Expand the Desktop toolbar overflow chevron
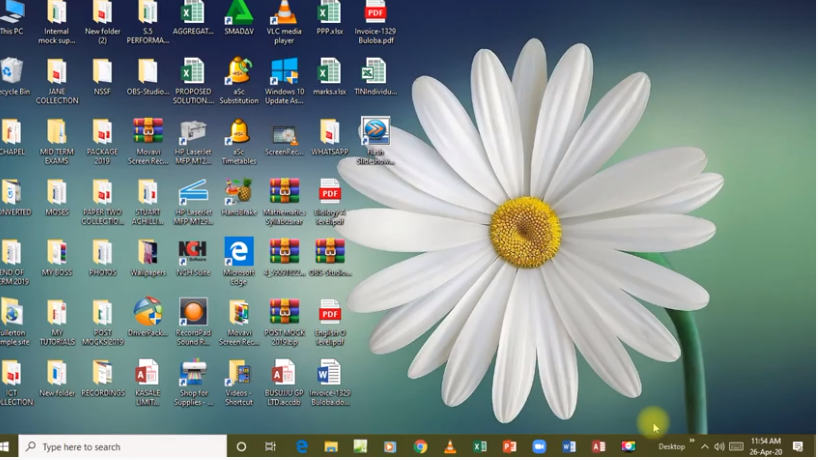The height and width of the screenshot is (460, 818). tap(691, 442)
